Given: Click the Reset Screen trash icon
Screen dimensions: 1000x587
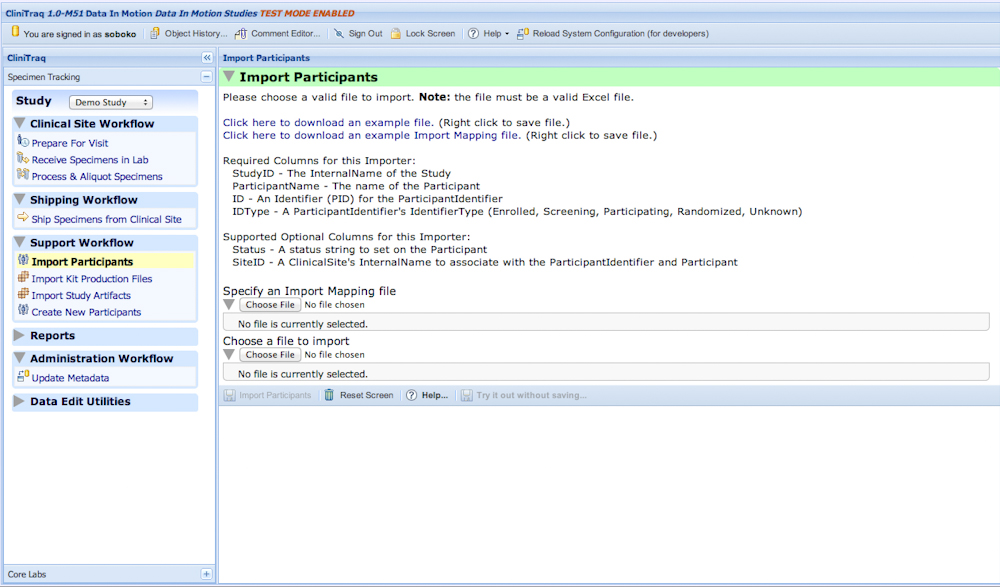Looking at the screenshot, I should (329, 396).
